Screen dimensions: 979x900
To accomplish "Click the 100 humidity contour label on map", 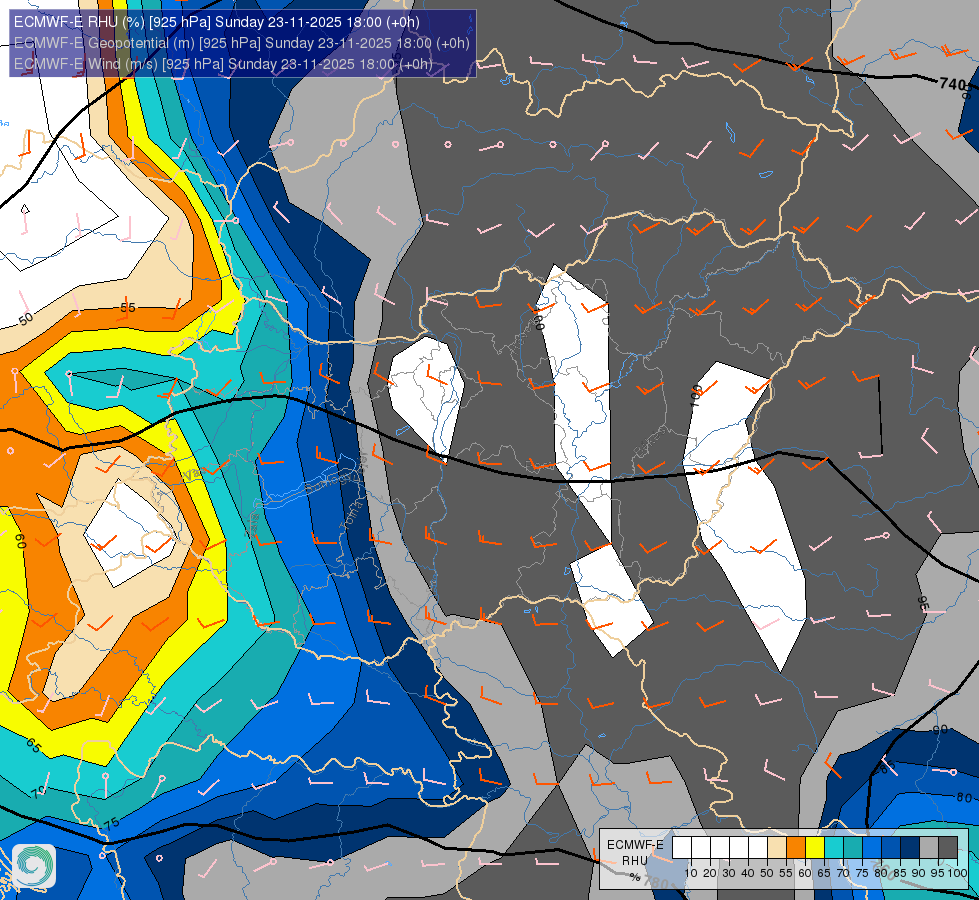I will click(x=697, y=395).
